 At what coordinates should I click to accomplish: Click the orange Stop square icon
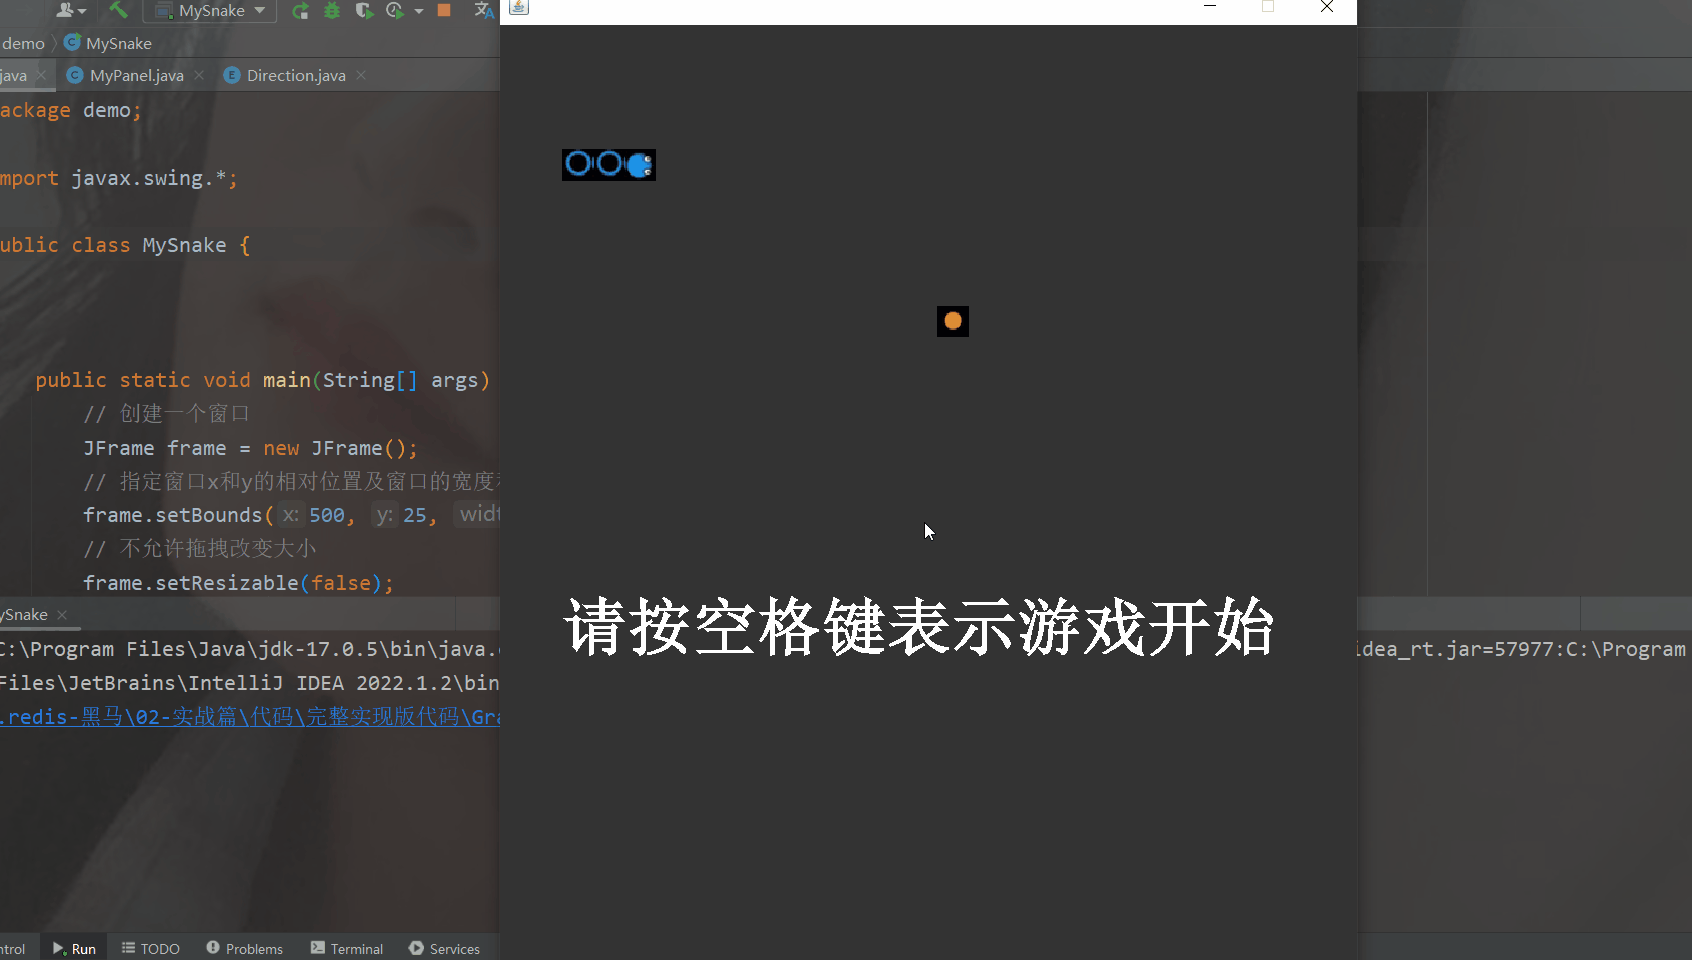pos(445,10)
